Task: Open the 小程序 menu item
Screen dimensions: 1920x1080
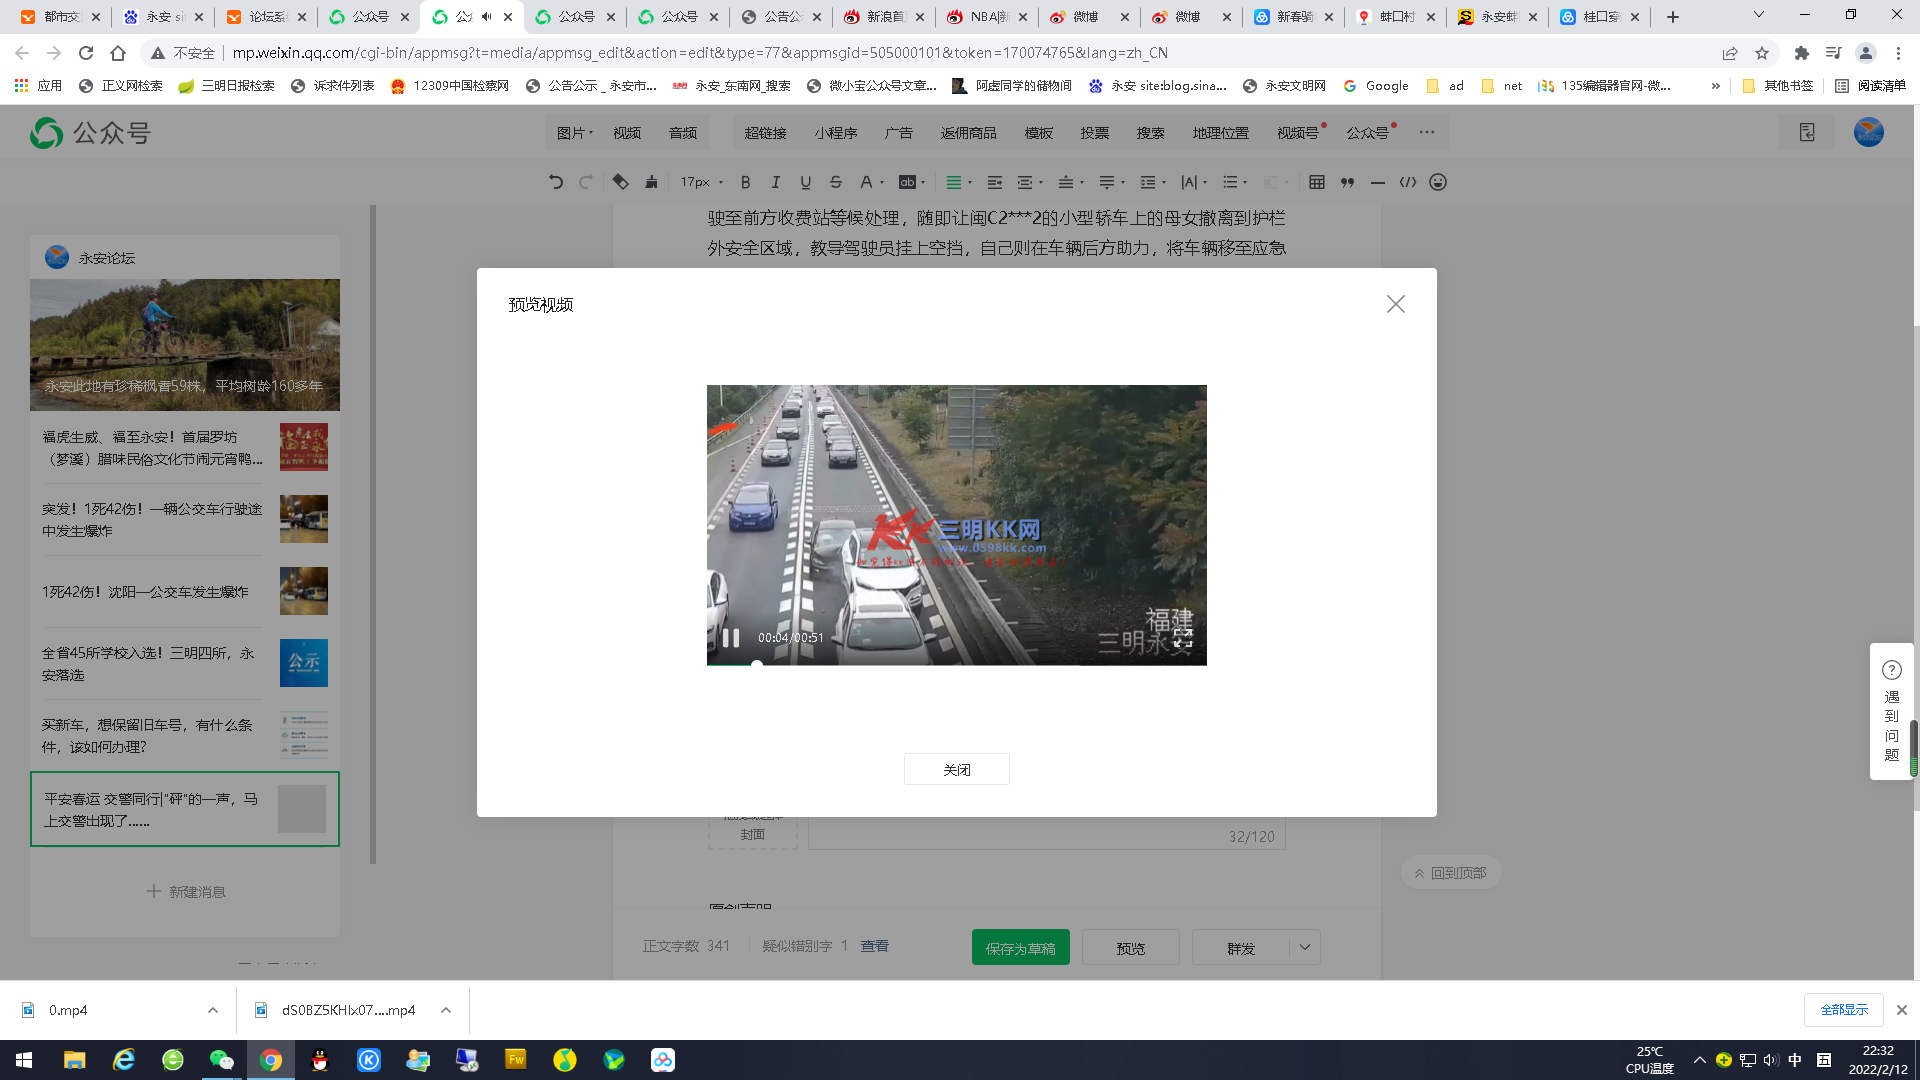Action: (x=835, y=132)
